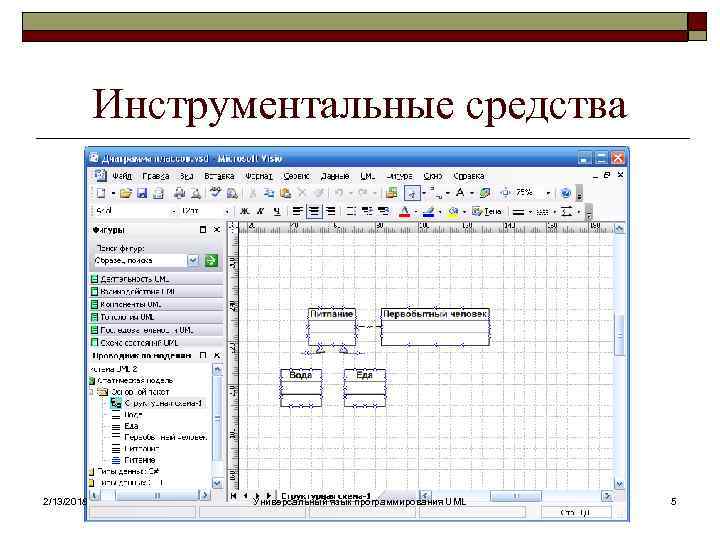The width and height of the screenshot is (720, 540).
Task: Select the Text tool (A)
Action: [x=460, y=193]
